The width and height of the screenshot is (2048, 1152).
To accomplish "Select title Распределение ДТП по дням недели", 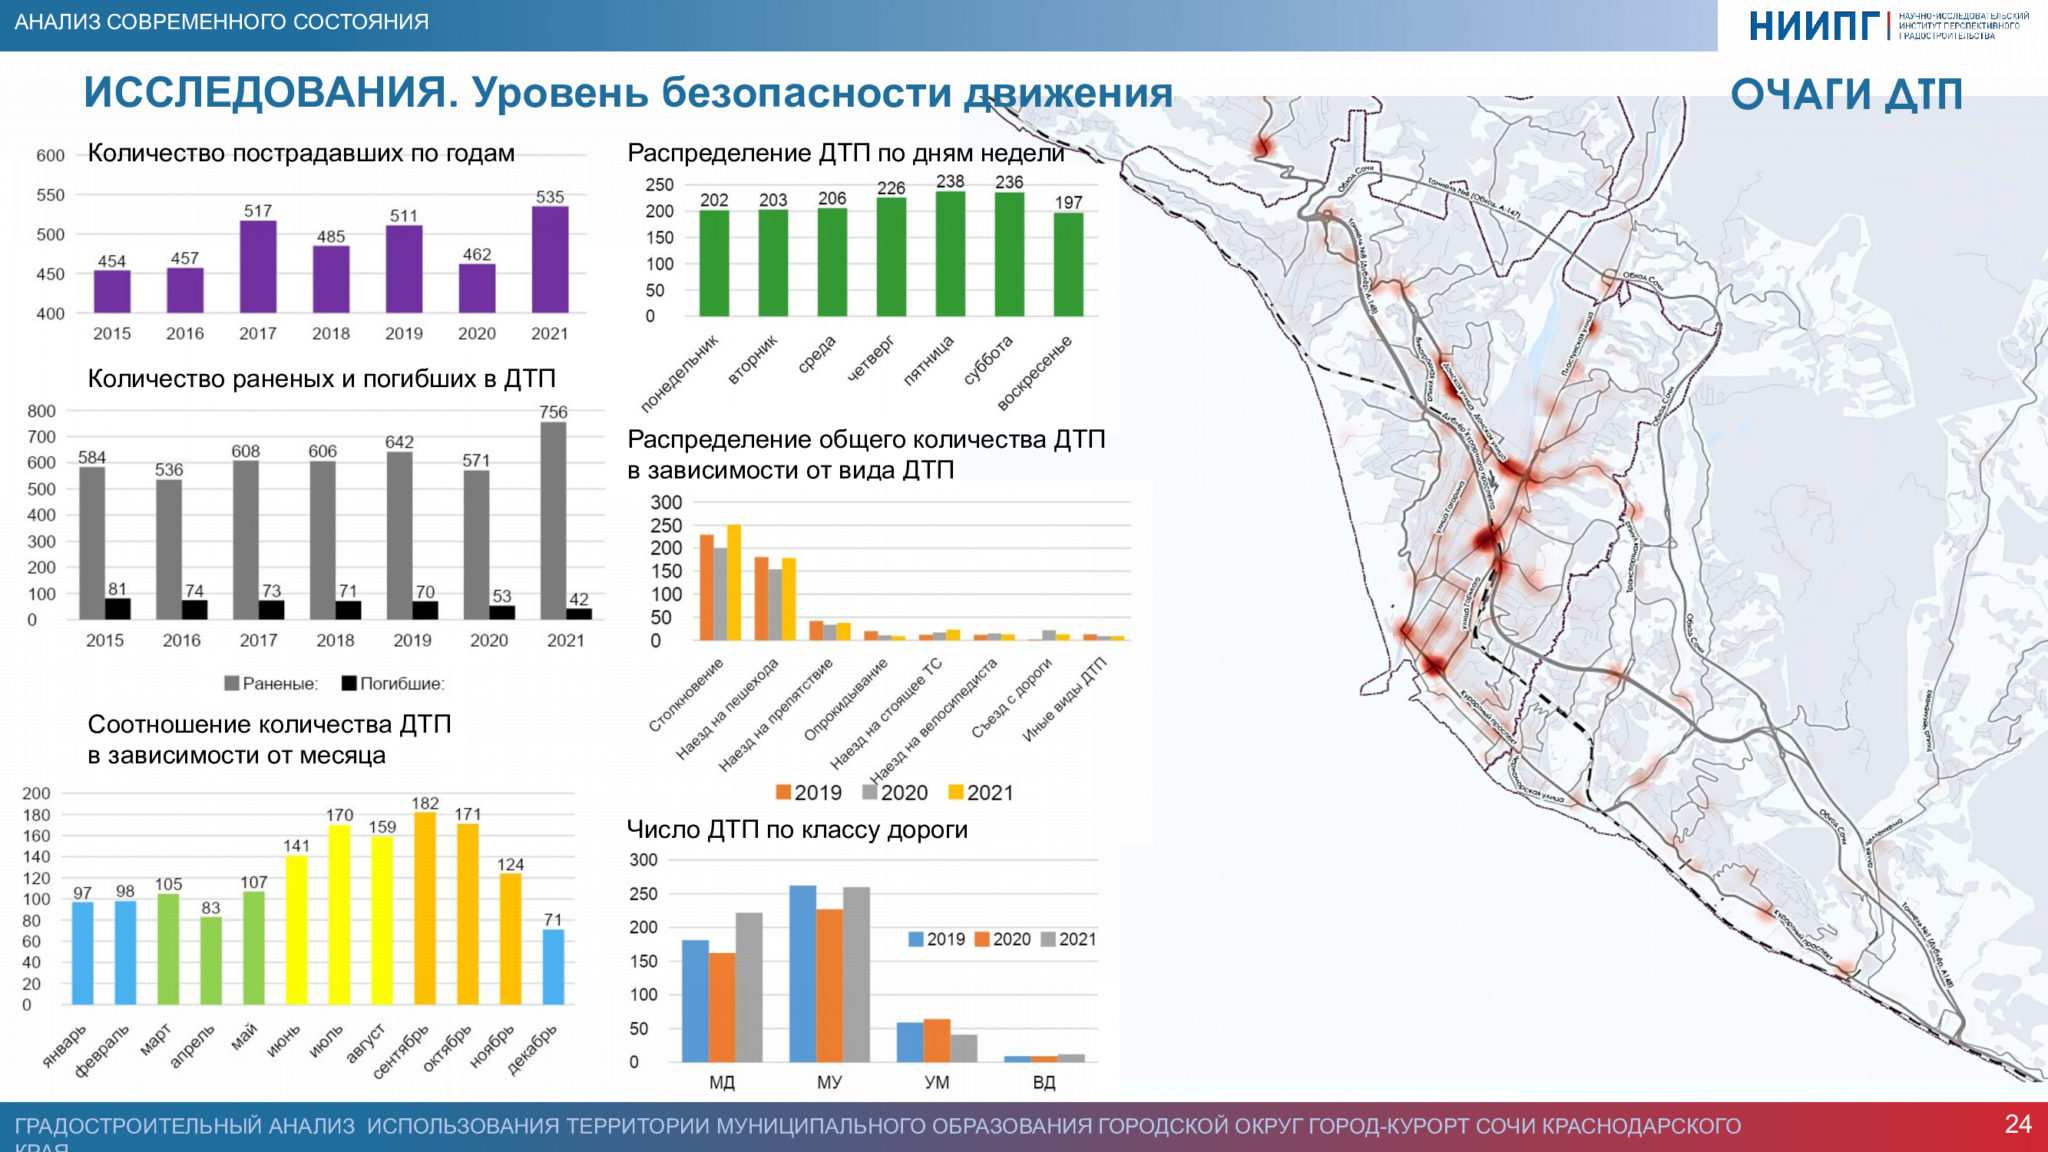I will pos(846,153).
